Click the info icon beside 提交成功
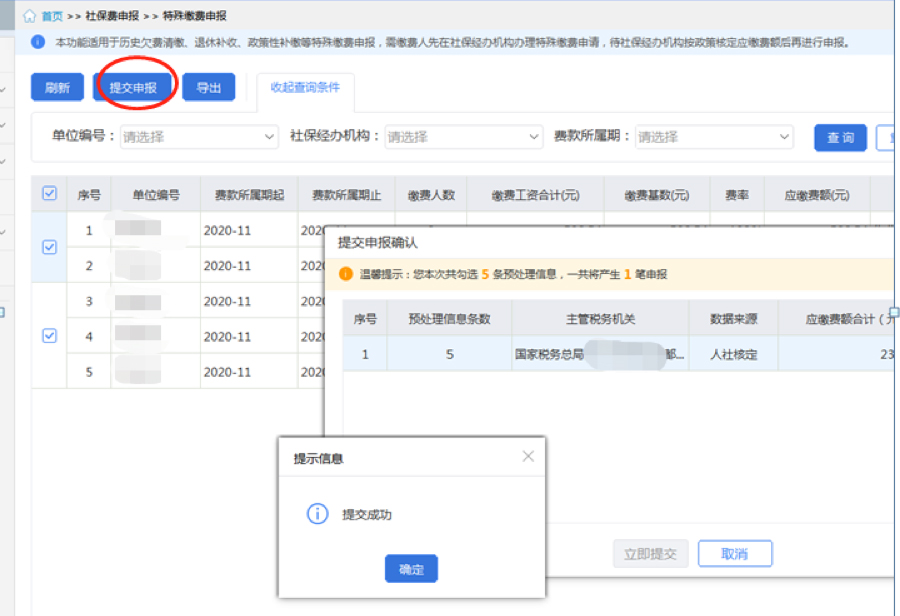 tap(316, 514)
